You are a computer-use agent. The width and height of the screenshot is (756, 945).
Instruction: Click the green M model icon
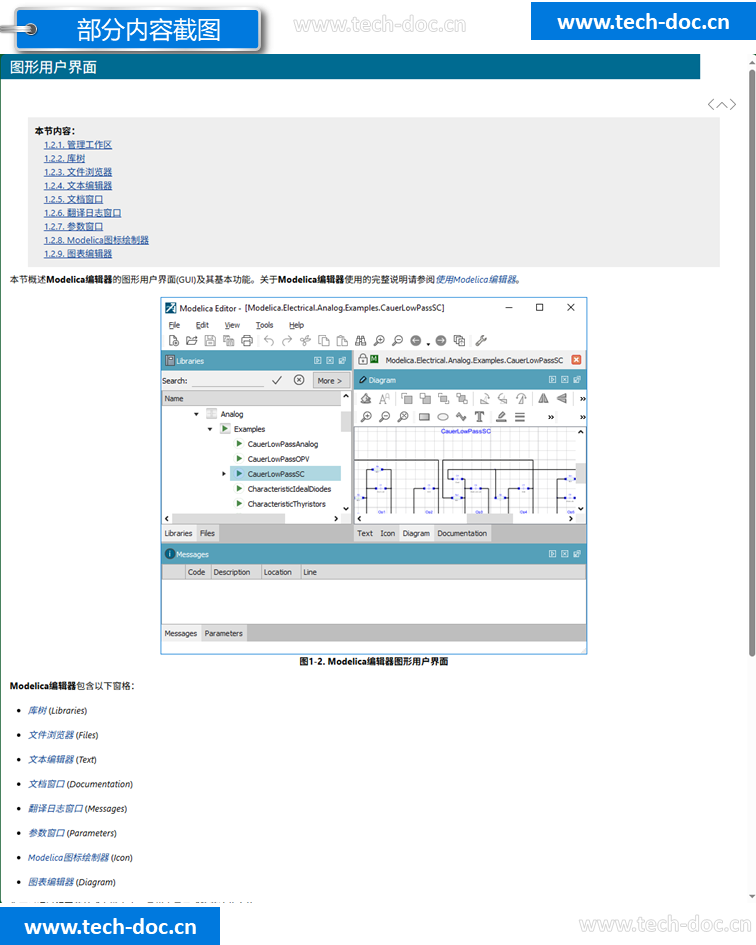[x=374, y=359]
